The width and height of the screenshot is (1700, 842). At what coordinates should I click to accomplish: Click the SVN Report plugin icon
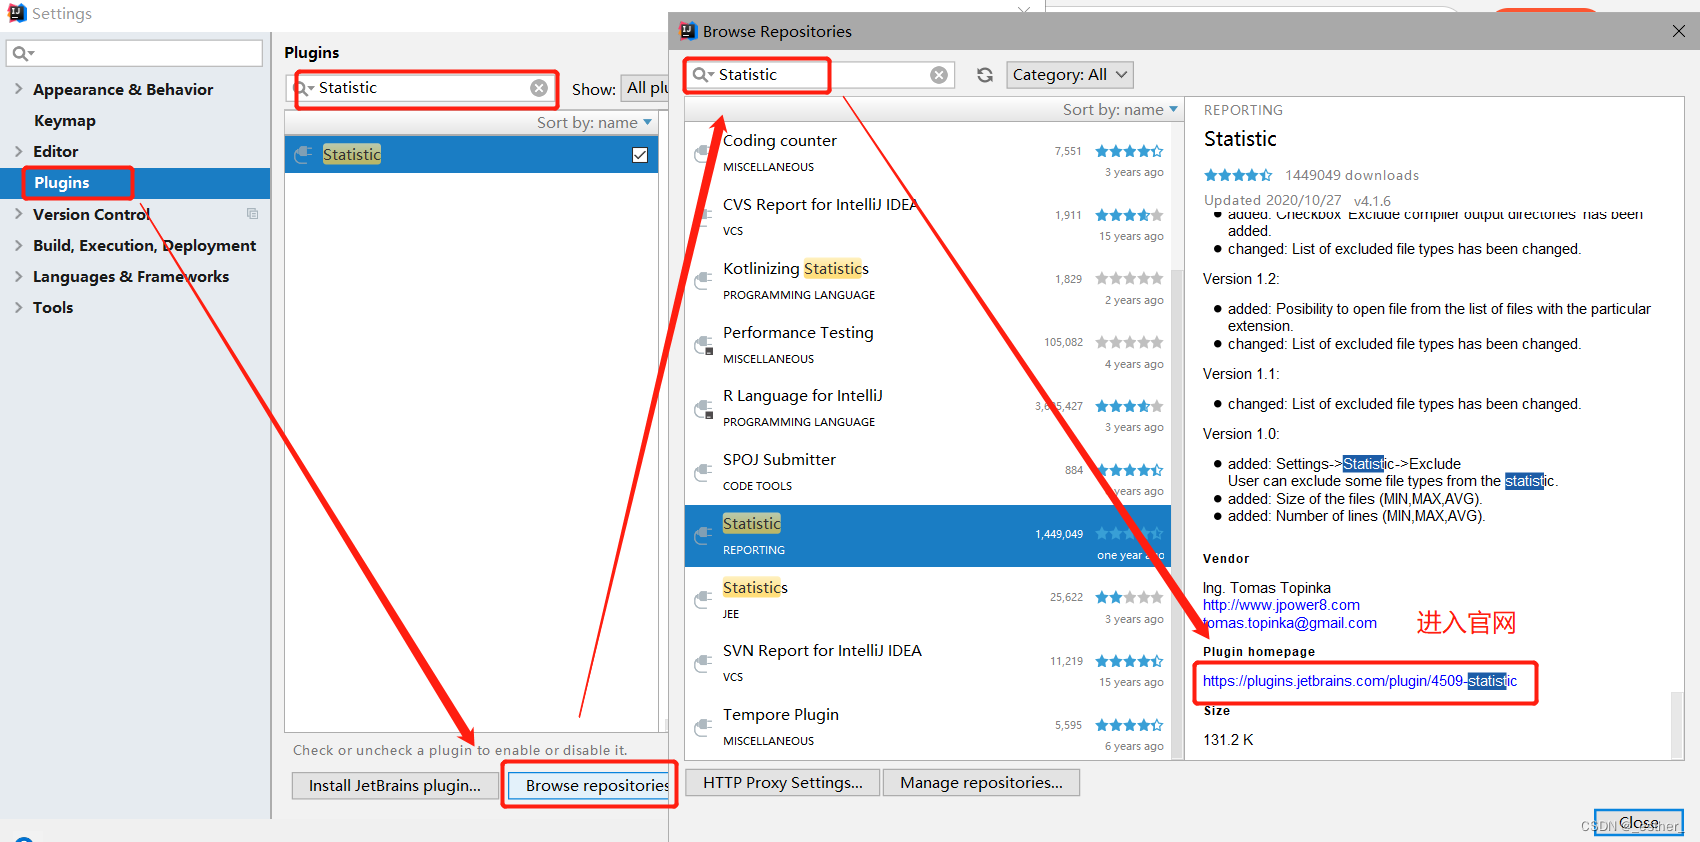click(x=703, y=663)
